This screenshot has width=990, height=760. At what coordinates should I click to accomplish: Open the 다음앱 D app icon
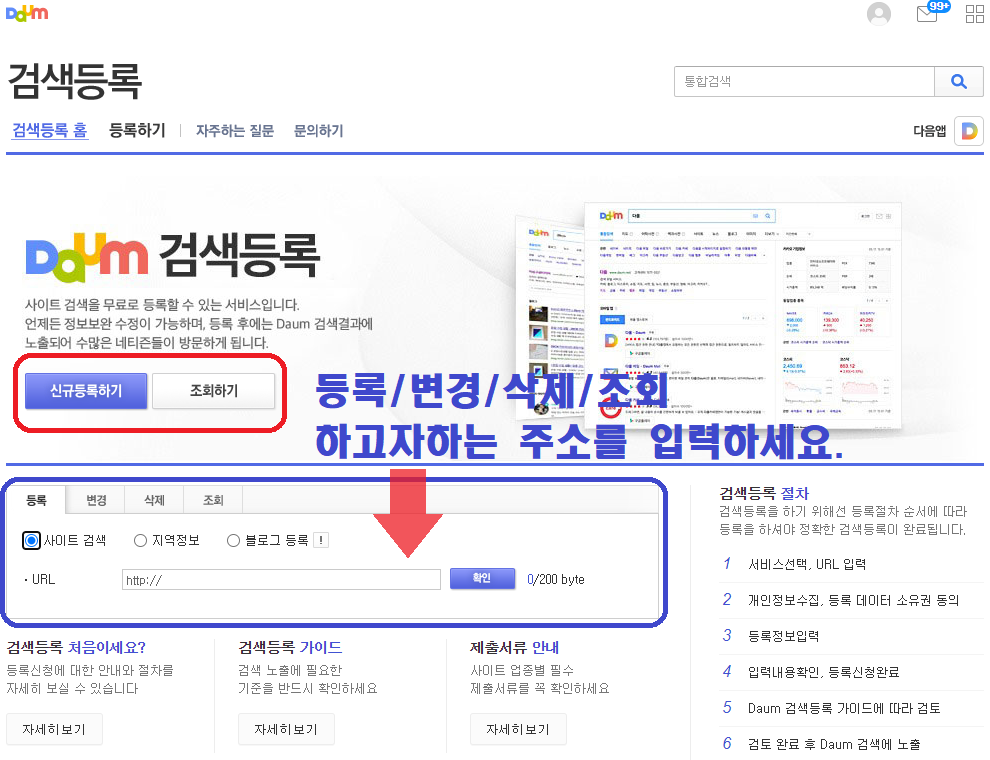pyautogui.click(x=969, y=131)
